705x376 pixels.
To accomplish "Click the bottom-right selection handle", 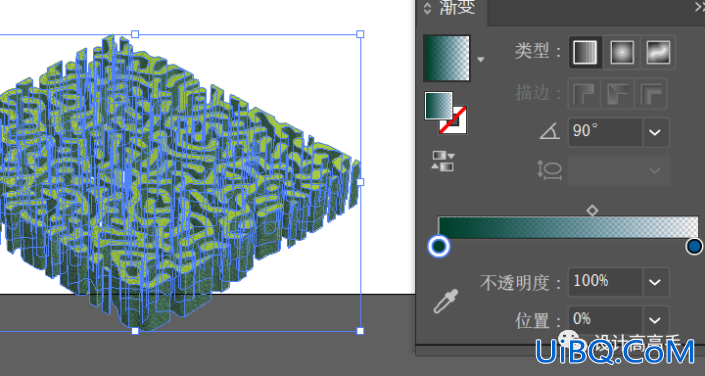I will click(x=360, y=331).
